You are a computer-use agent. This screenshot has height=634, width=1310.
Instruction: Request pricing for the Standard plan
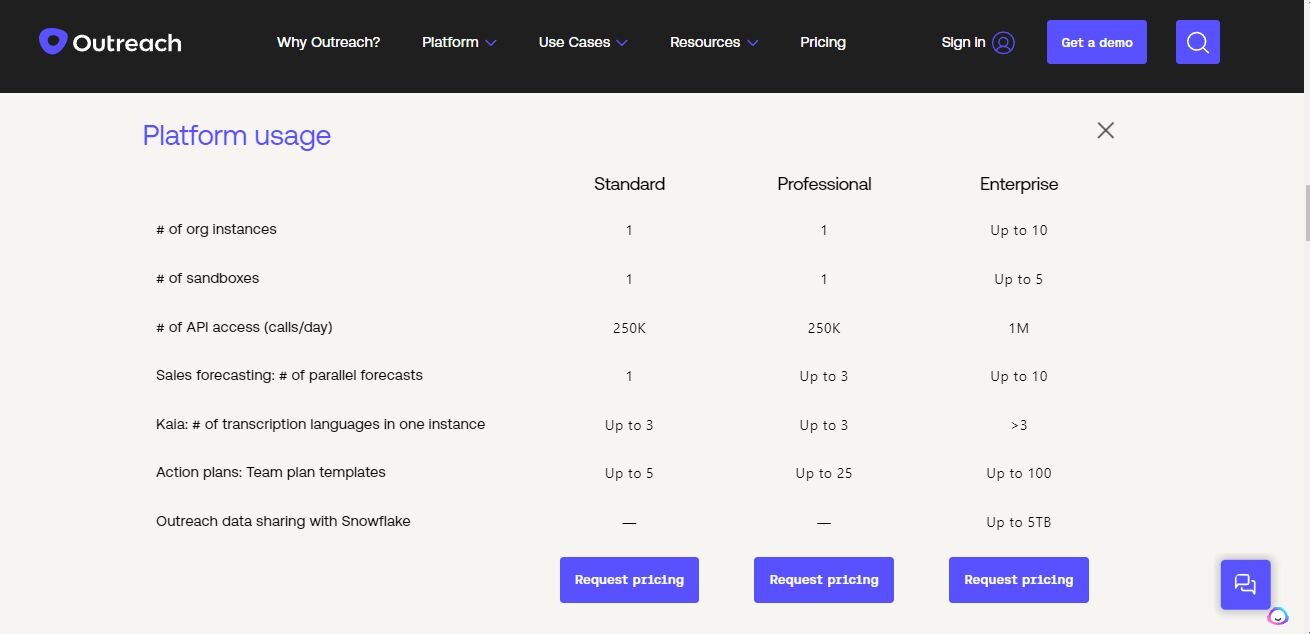629,580
